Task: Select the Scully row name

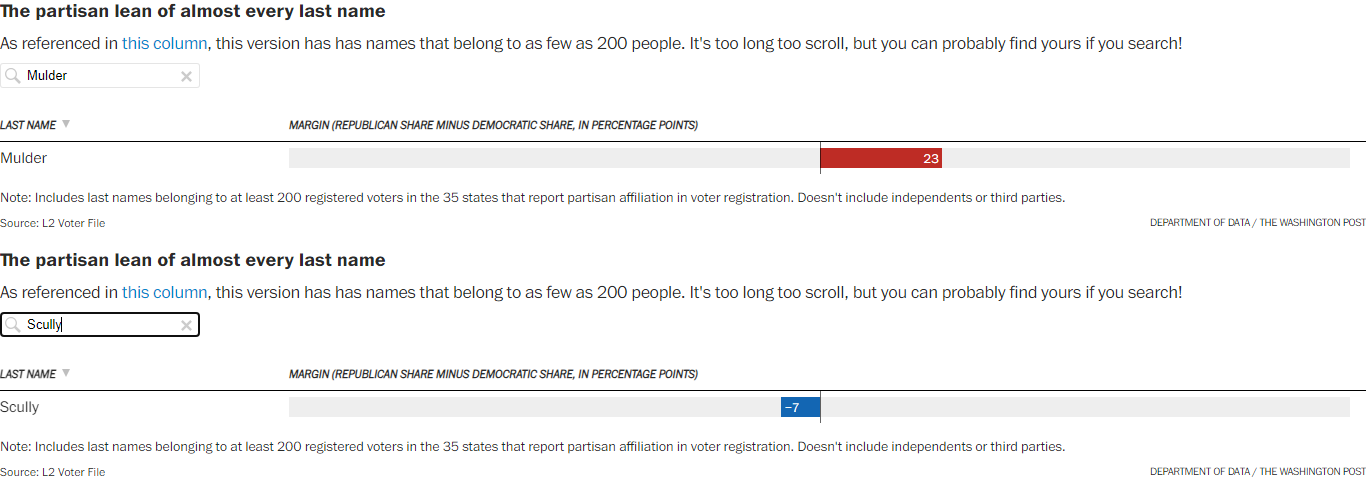Action: click(20, 407)
